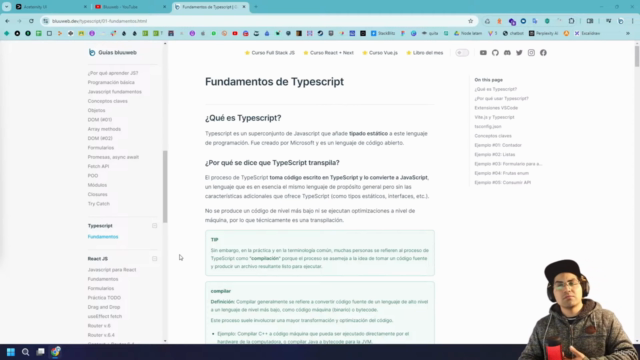This screenshot has width=640, height=360.
Task: Open Libro del mes link
Action: (424, 53)
